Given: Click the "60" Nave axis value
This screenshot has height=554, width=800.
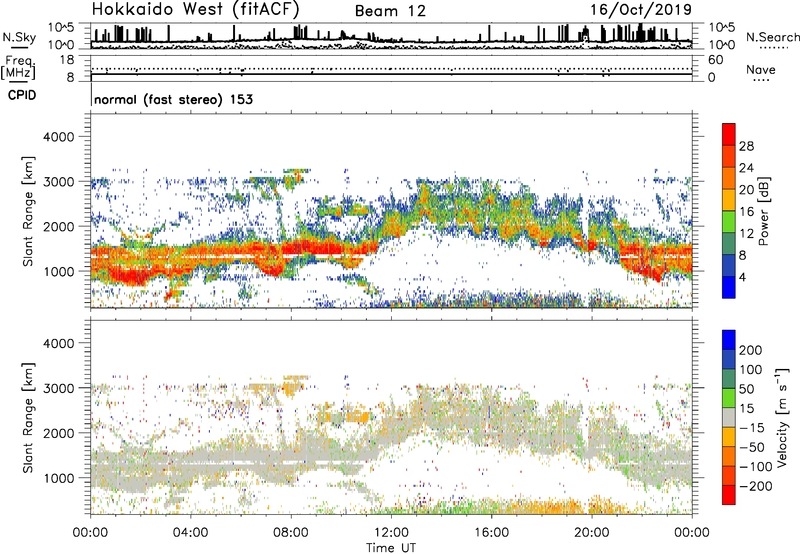Looking at the screenshot, I should point(715,60).
